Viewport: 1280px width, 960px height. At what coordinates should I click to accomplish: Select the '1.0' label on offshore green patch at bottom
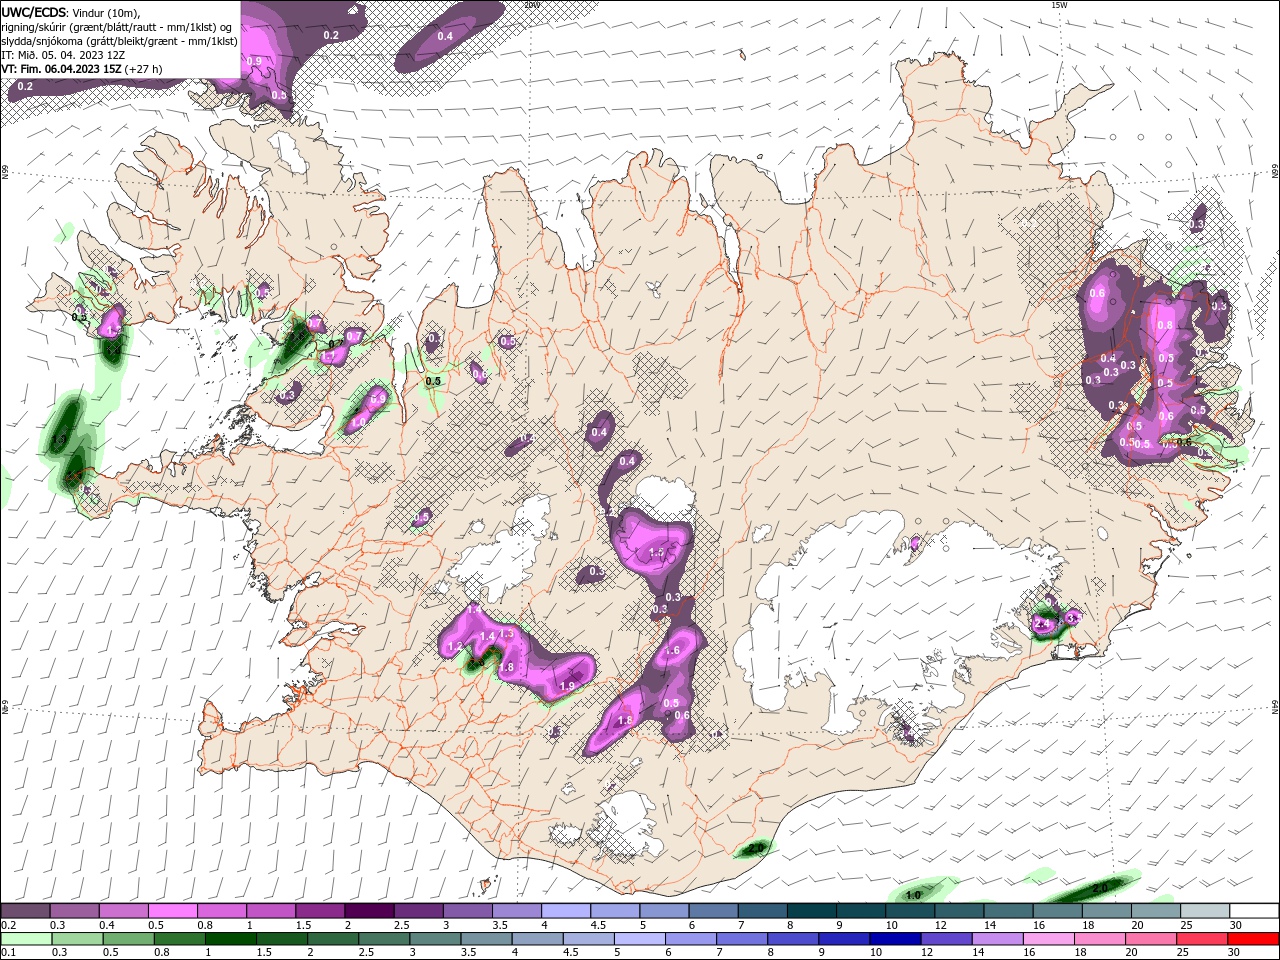[x=913, y=895]
